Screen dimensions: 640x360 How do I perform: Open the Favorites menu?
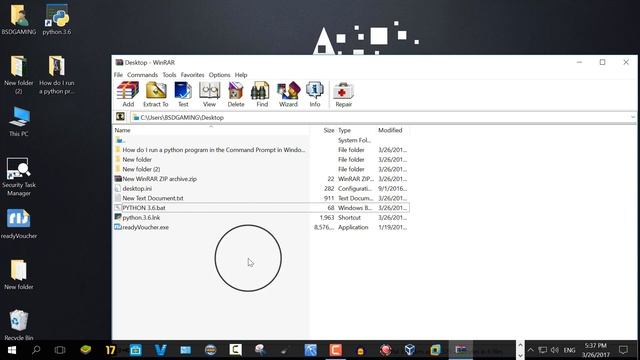[192, 75]
